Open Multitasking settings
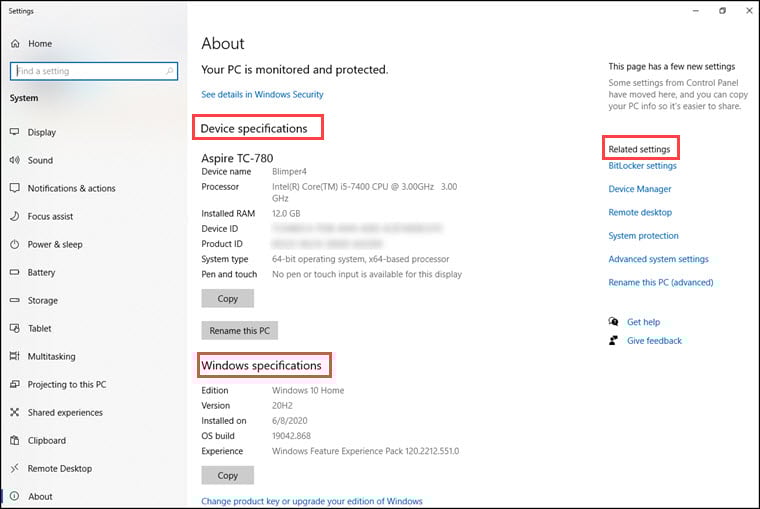The height and width of the screenshot is (509, 760). [51, 356]
